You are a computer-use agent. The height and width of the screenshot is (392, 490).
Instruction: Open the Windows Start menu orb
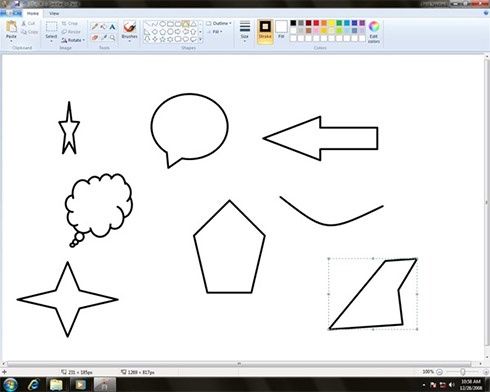(11, 384)
